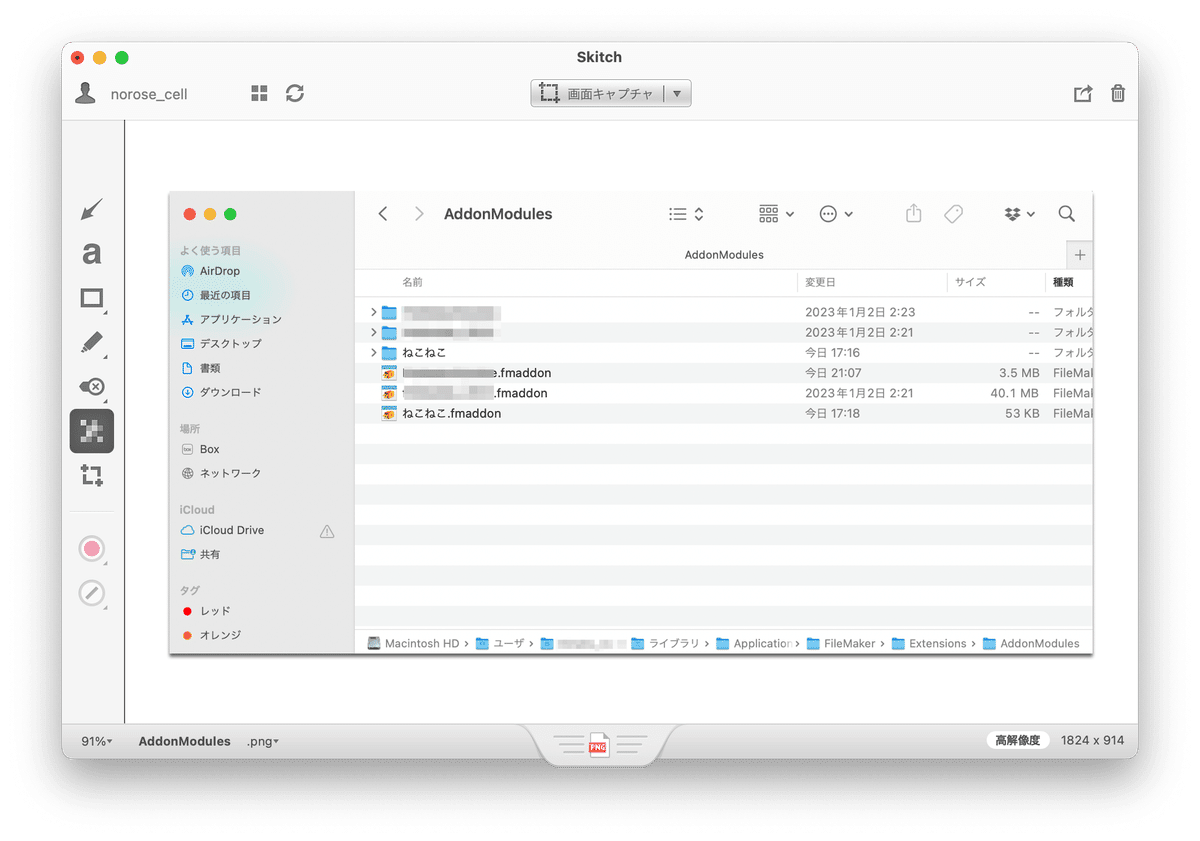Click the grid capture-modes icon
Screen dimensions: 1200x841
(258, 92)
